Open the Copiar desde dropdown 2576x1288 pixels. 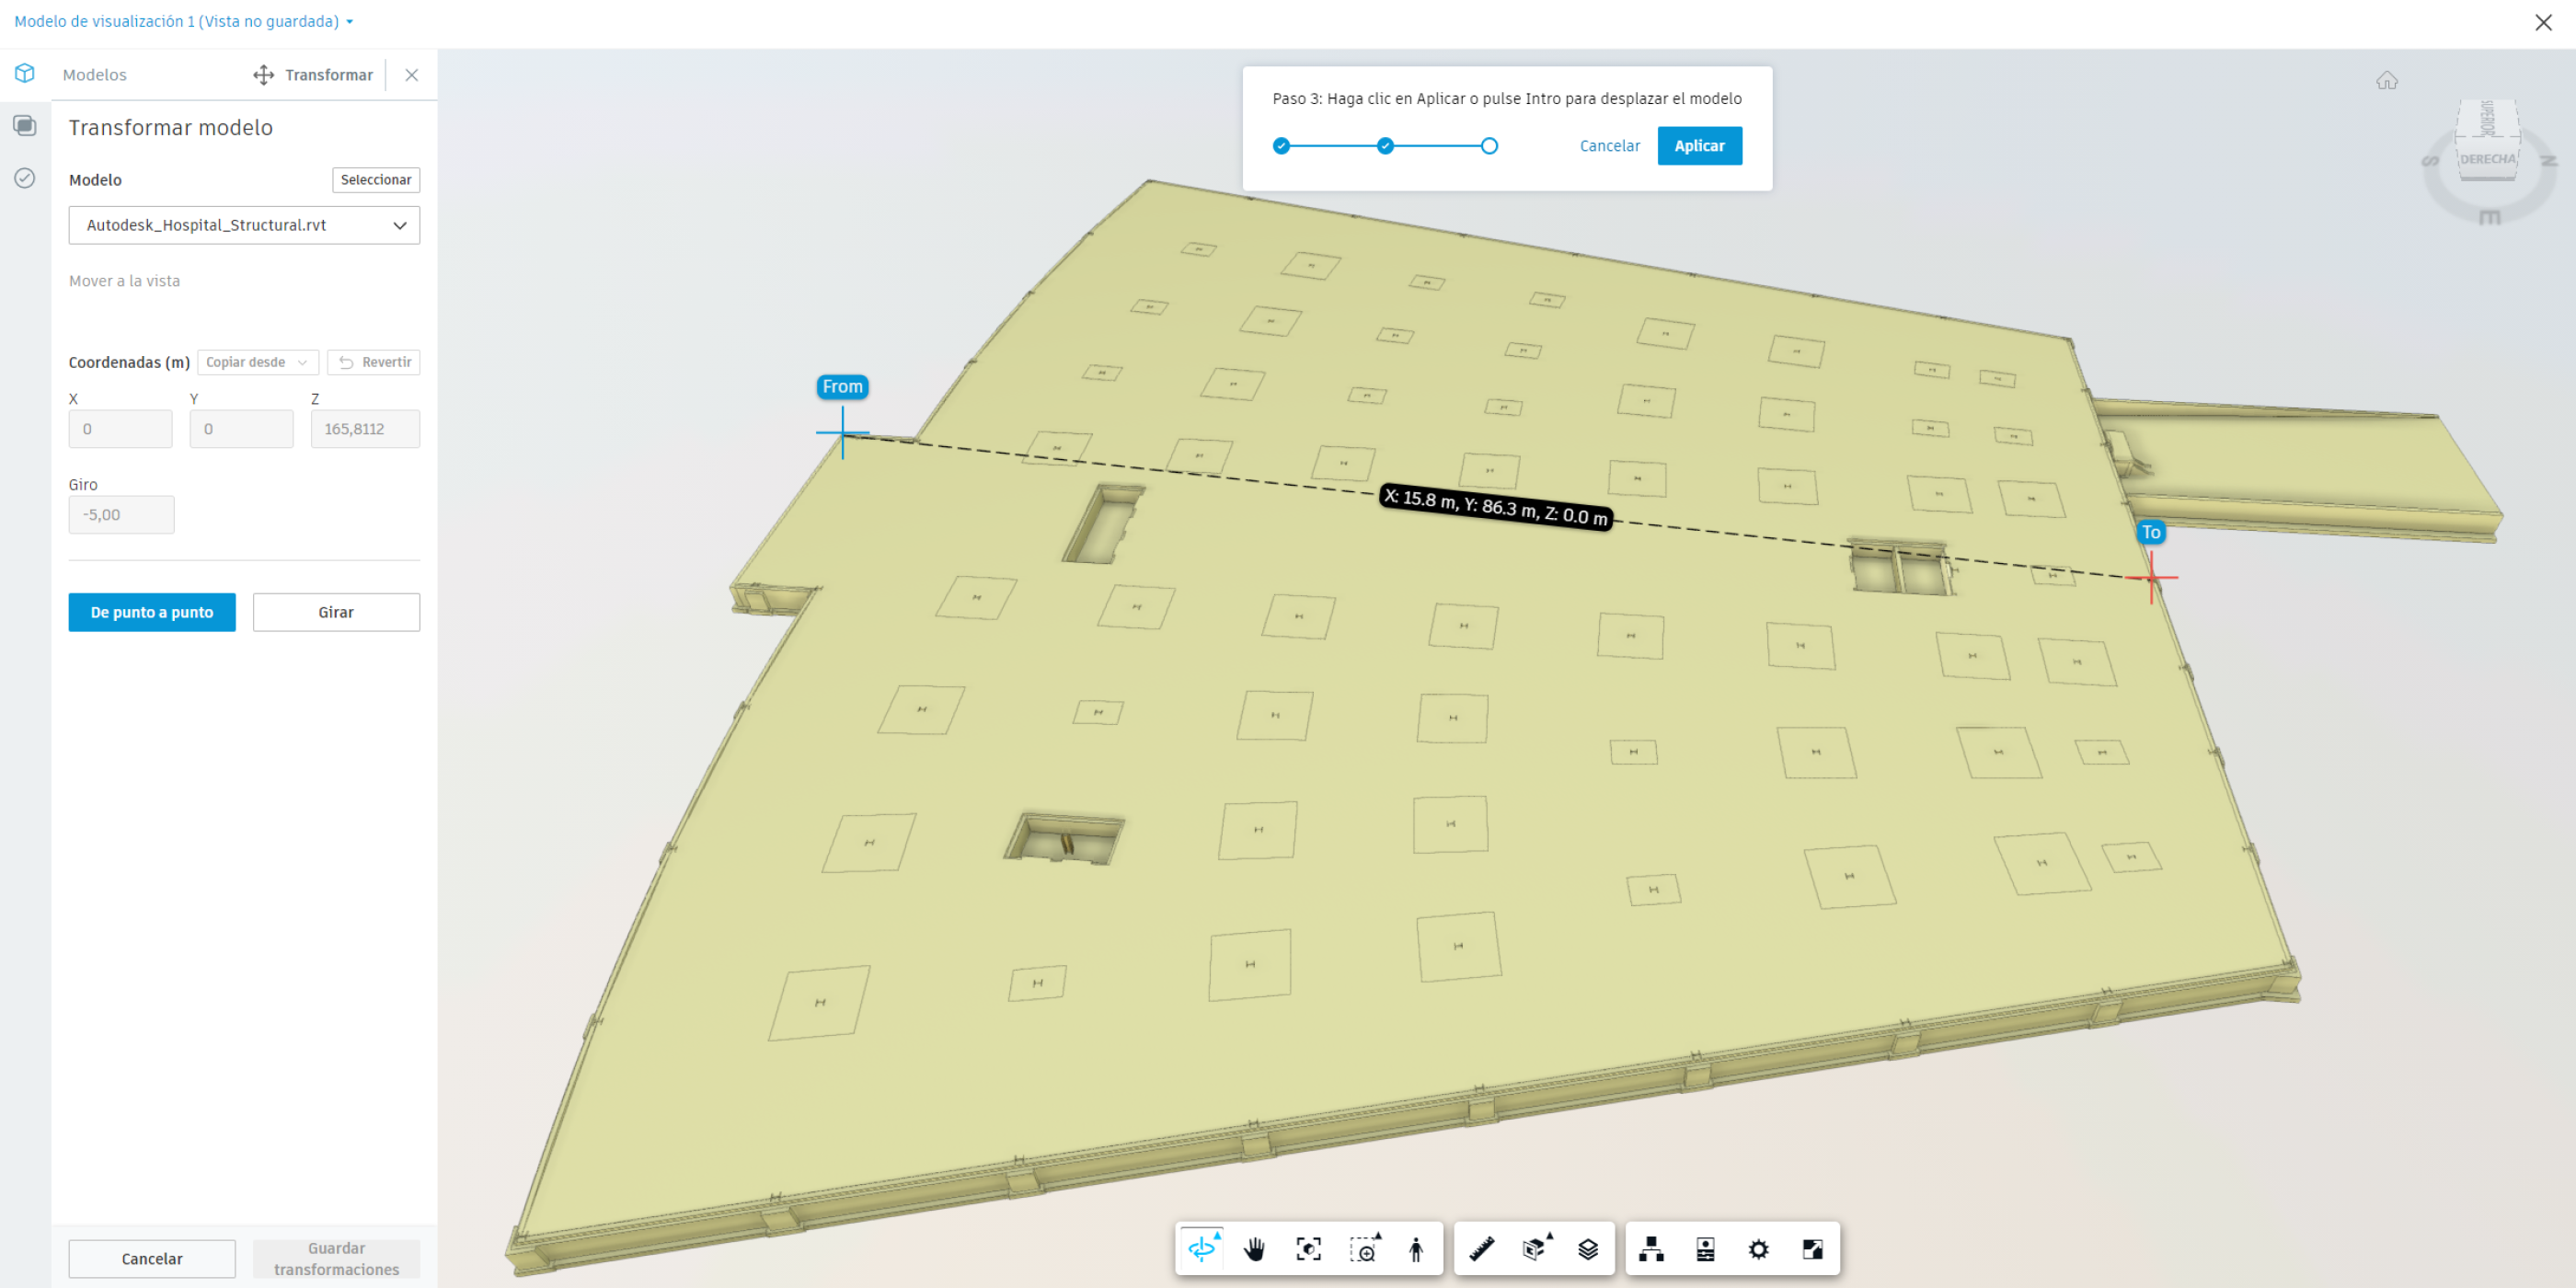(257, 362)
